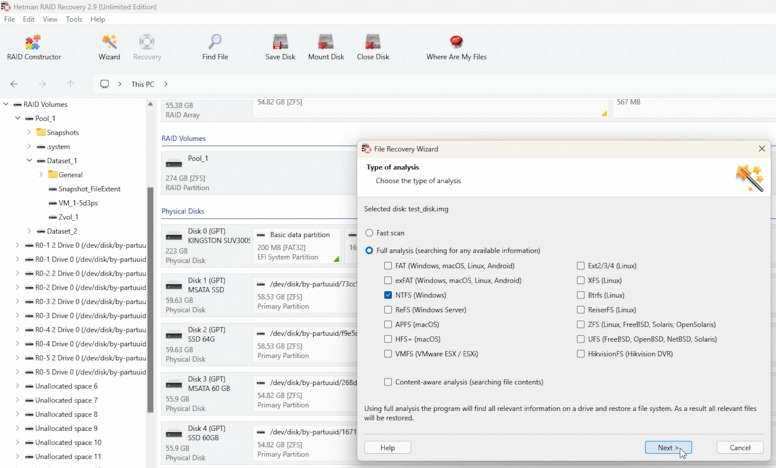This screenshot has height=468, width=776.
Task: Open the Find File search tool
Action: [215, 47]
